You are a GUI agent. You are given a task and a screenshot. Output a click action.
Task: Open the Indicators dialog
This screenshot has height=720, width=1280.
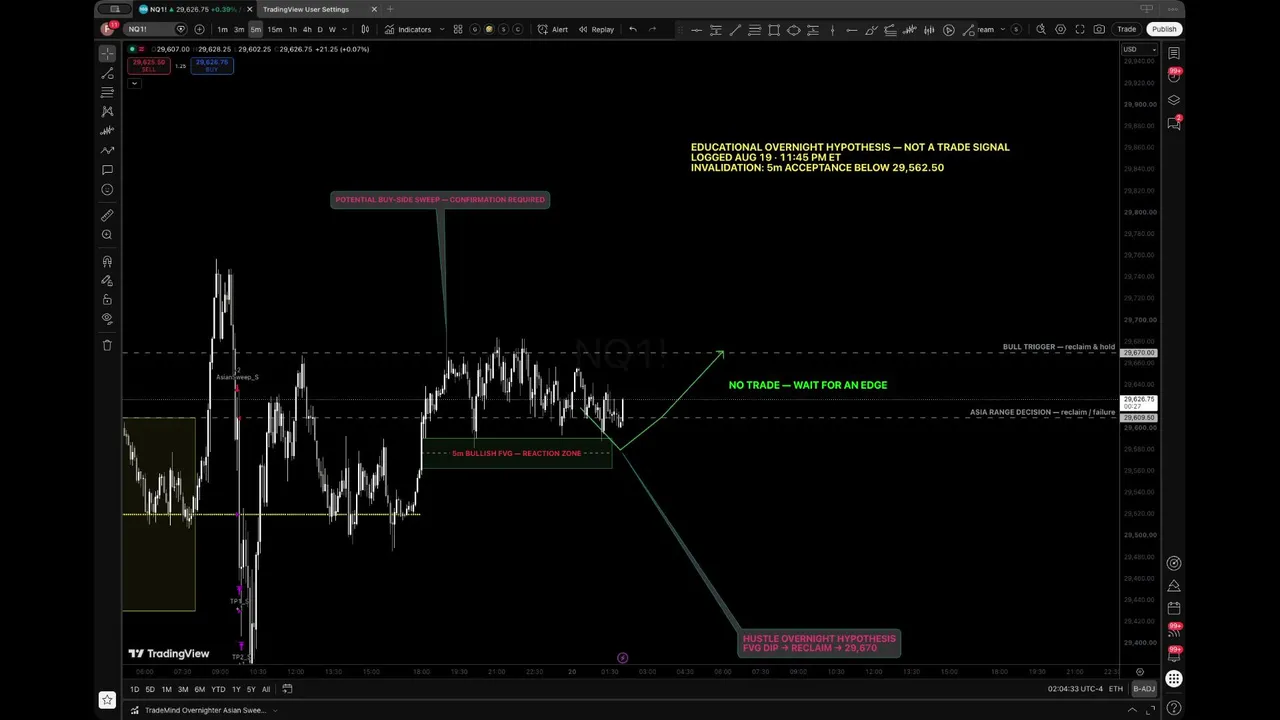tap(408, 29)
